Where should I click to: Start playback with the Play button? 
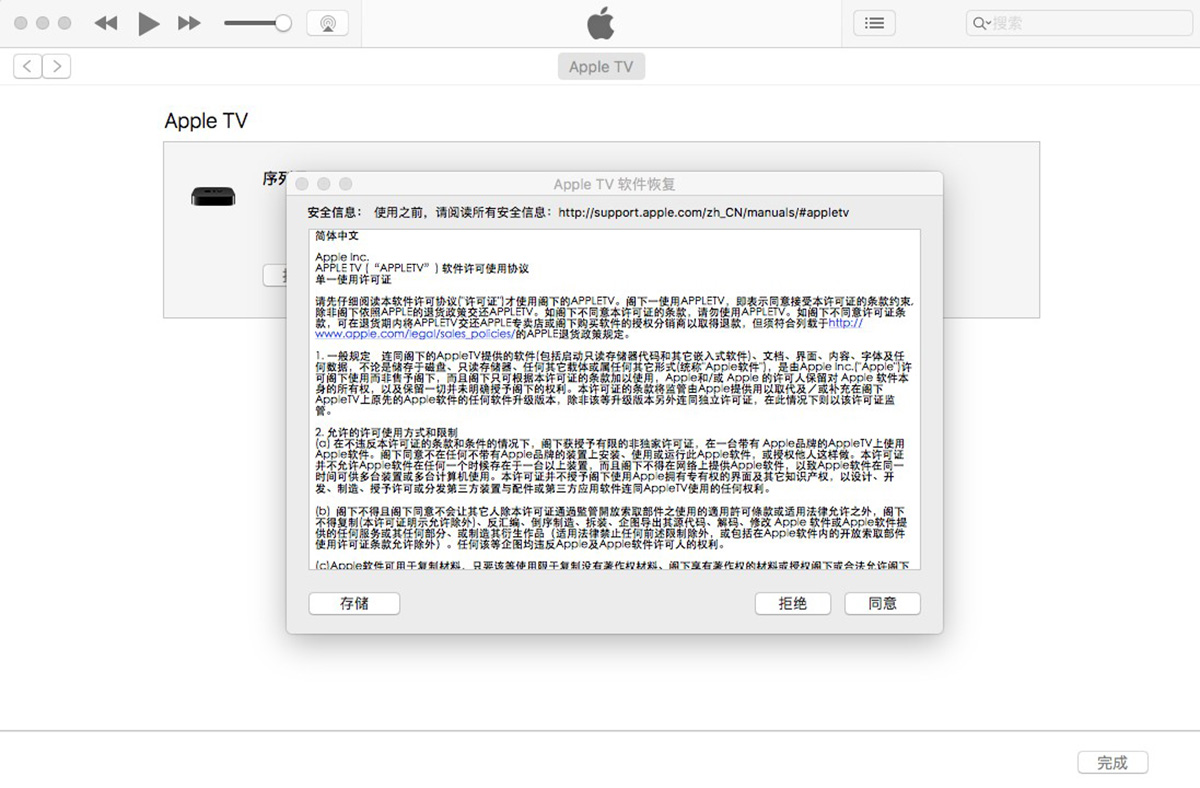[x=149, y=23]
